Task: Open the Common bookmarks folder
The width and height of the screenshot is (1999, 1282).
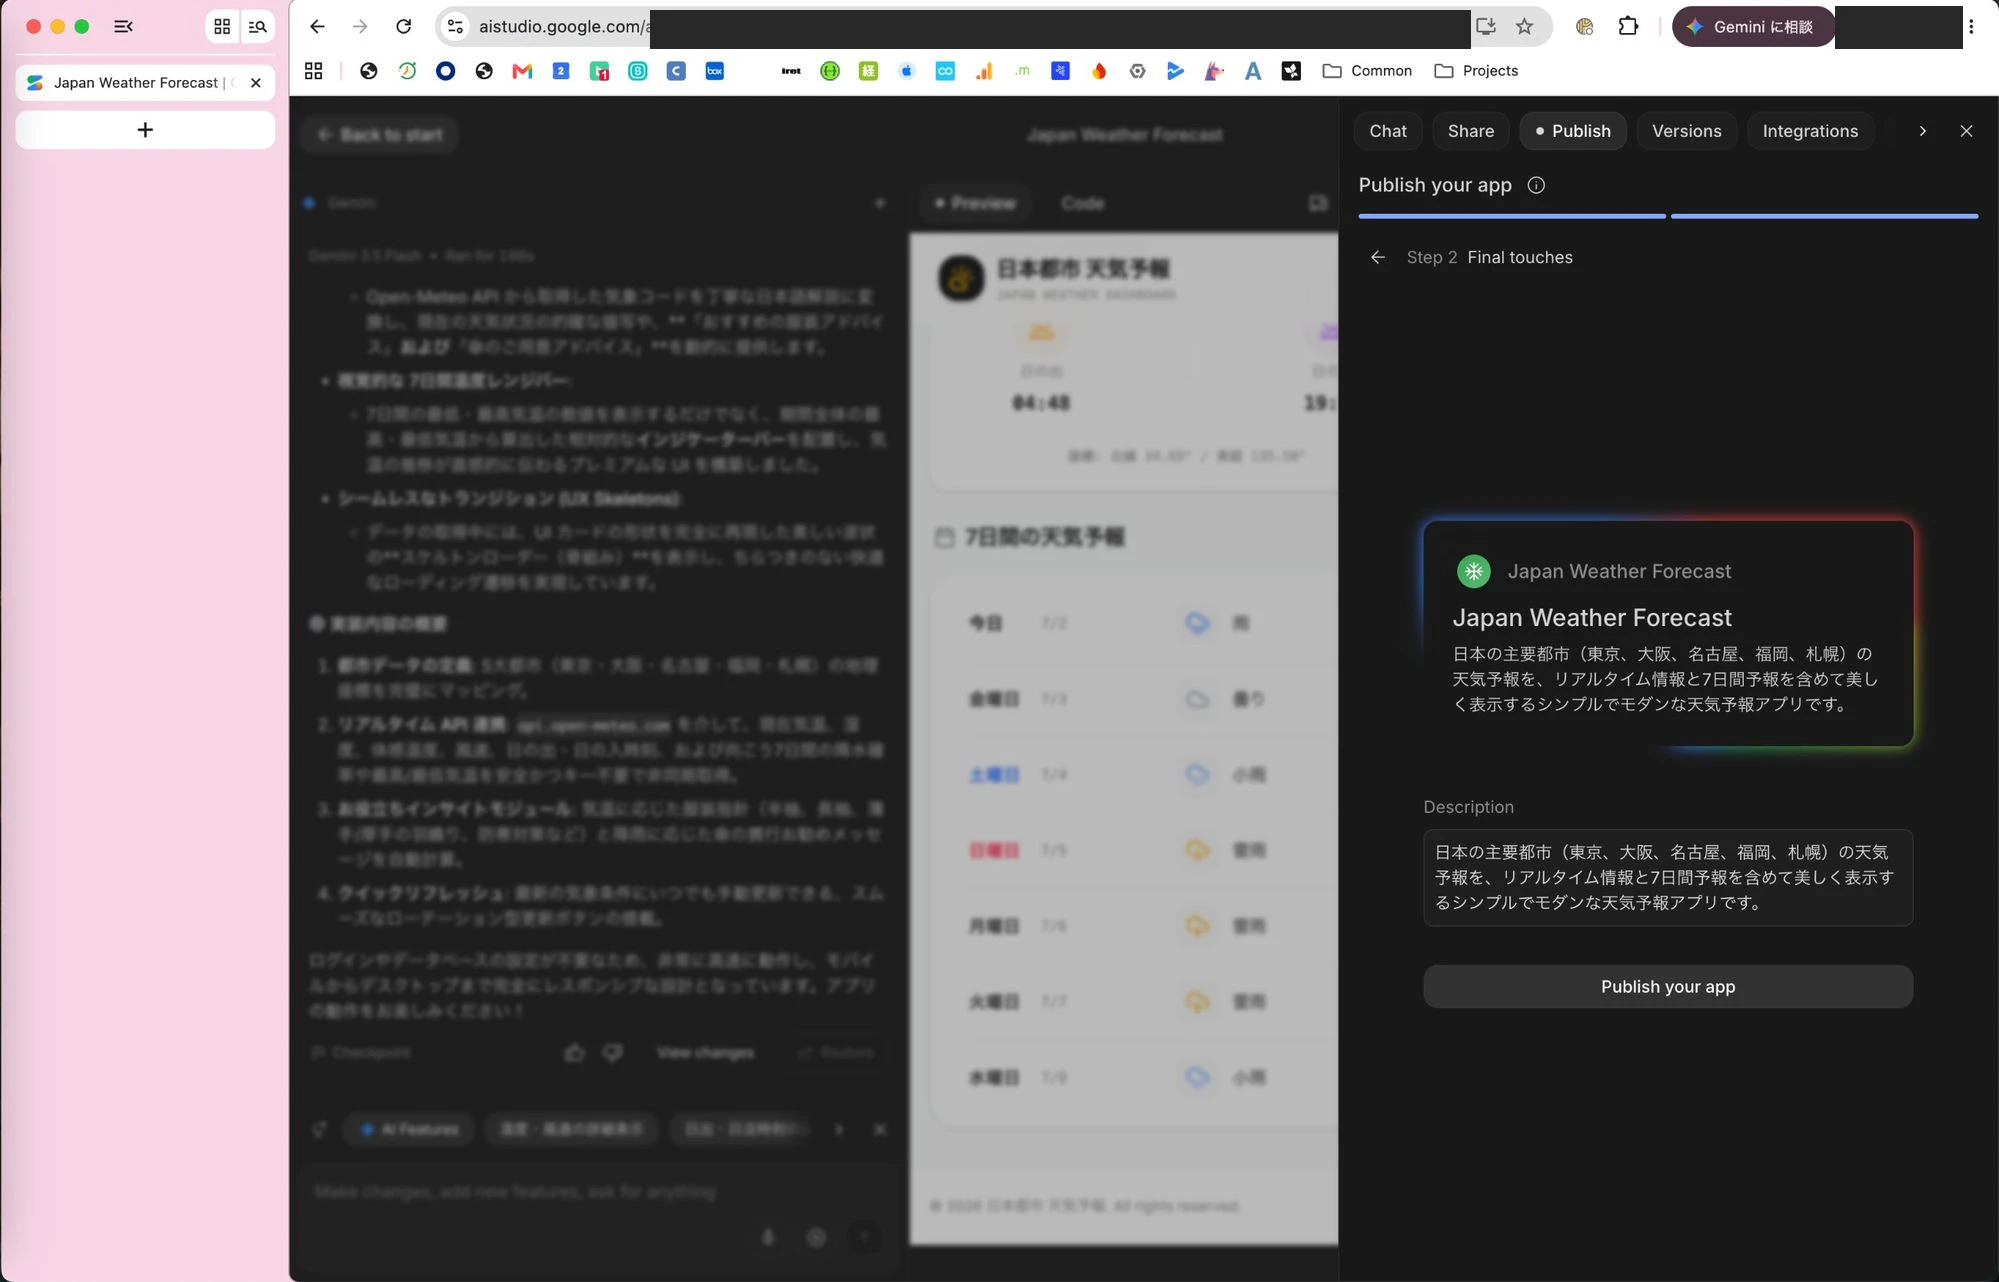Action: pyautogui.click(x=1367, y=71)
